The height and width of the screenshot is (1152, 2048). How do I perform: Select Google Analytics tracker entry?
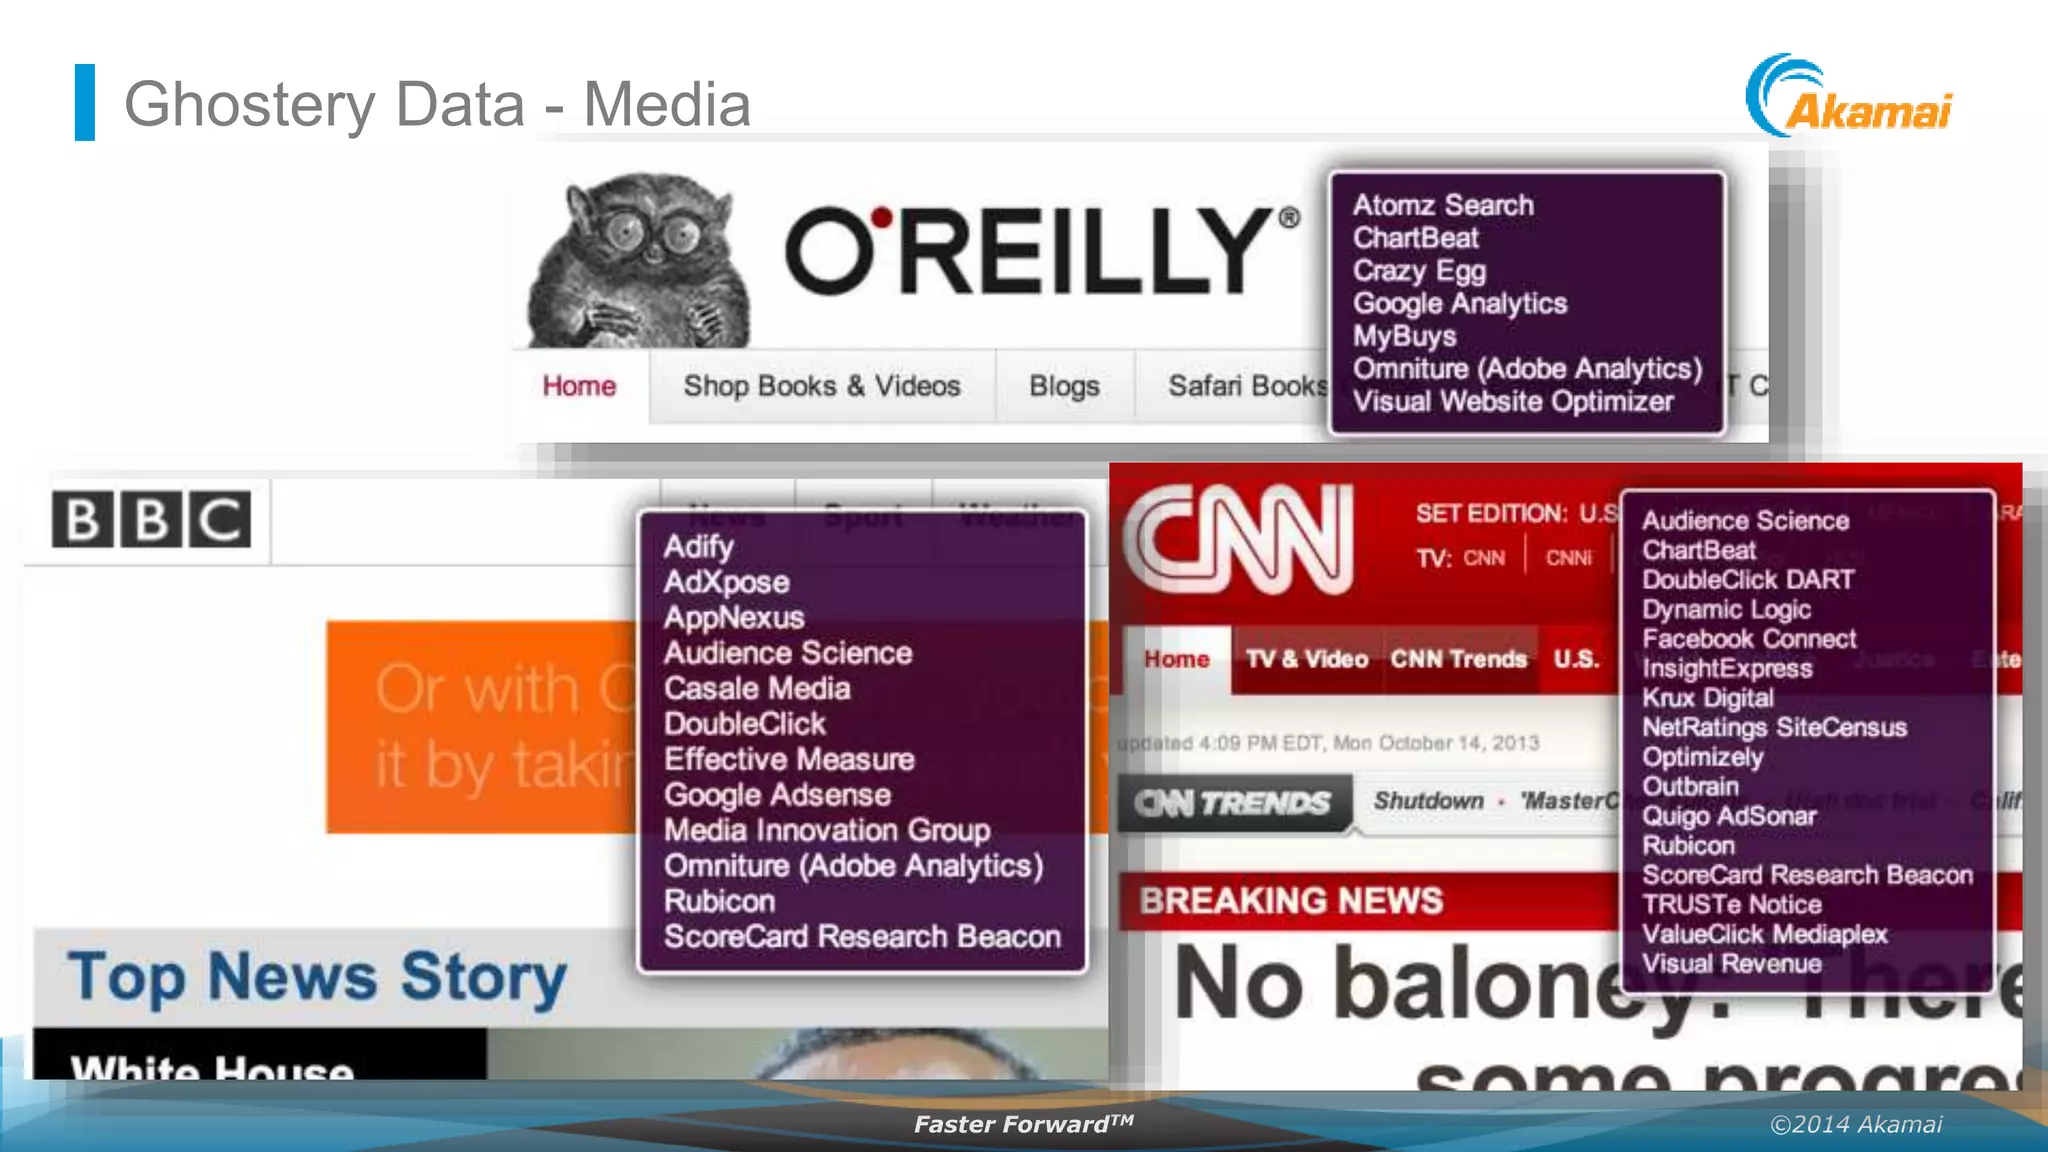point(1460,304)
